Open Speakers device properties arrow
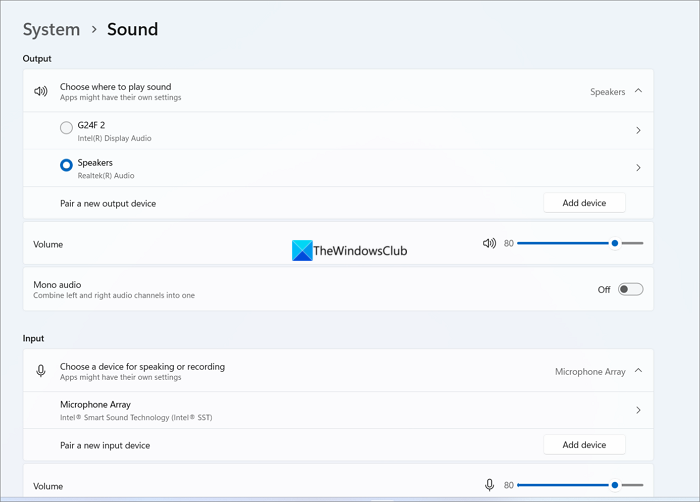Screen dimensions: 700x502 (638, 168)
